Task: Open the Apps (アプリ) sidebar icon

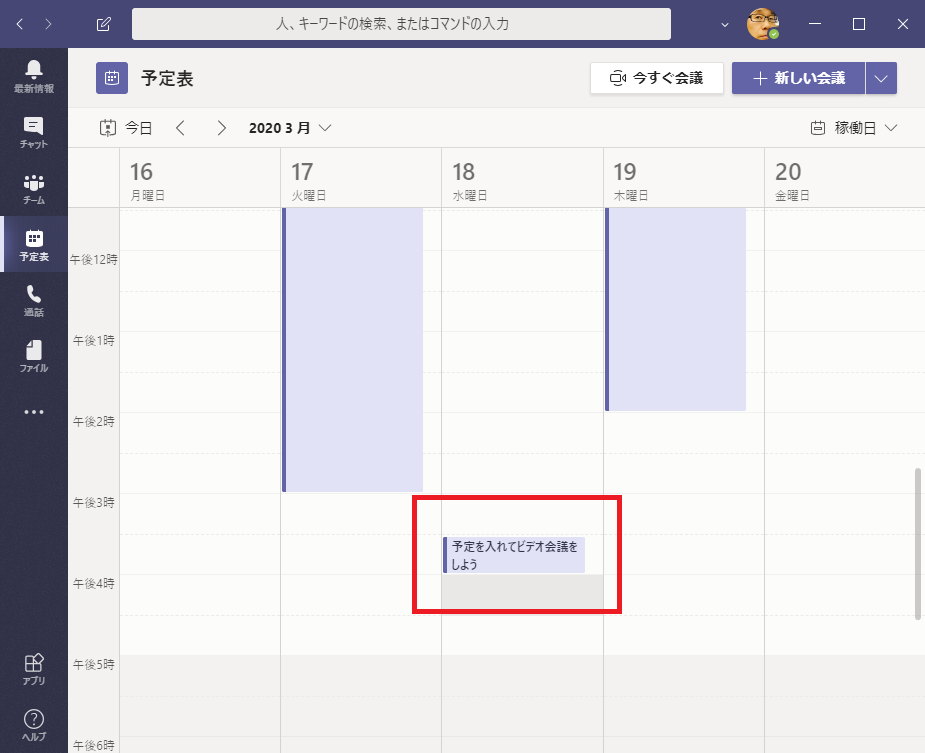Action: click(x=34, y=669)
